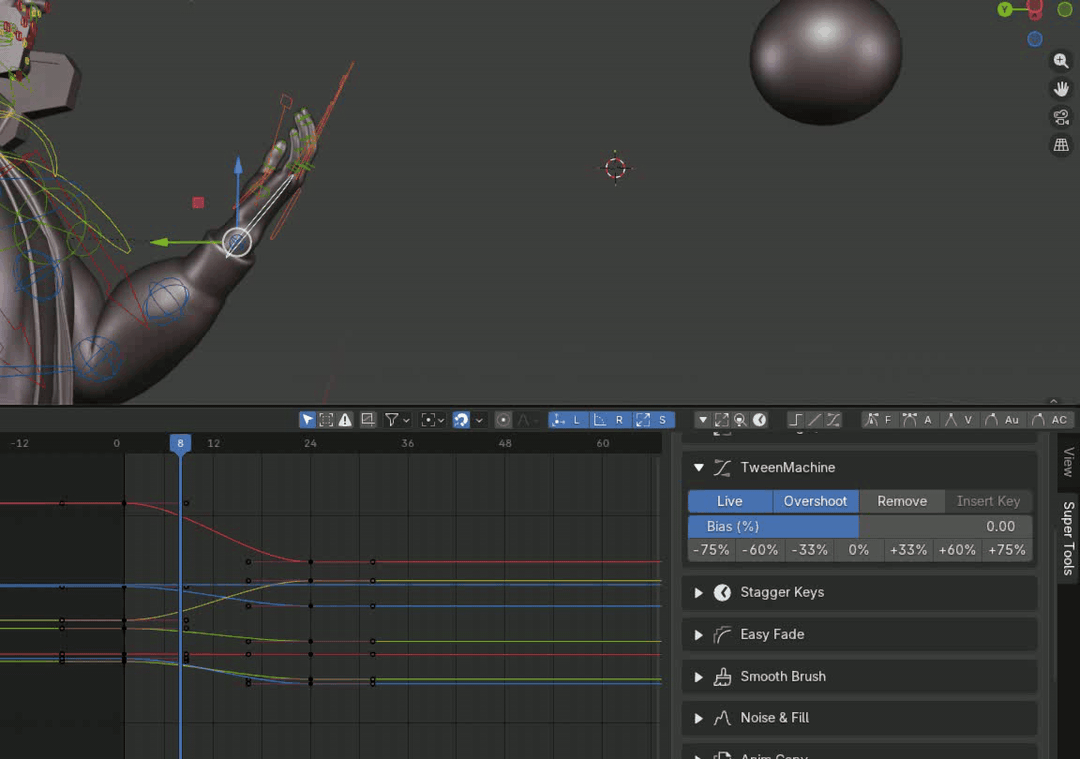Toggle the show only errors warning icon
This screenshot has width=1080, height=759.
coord(344,419)
